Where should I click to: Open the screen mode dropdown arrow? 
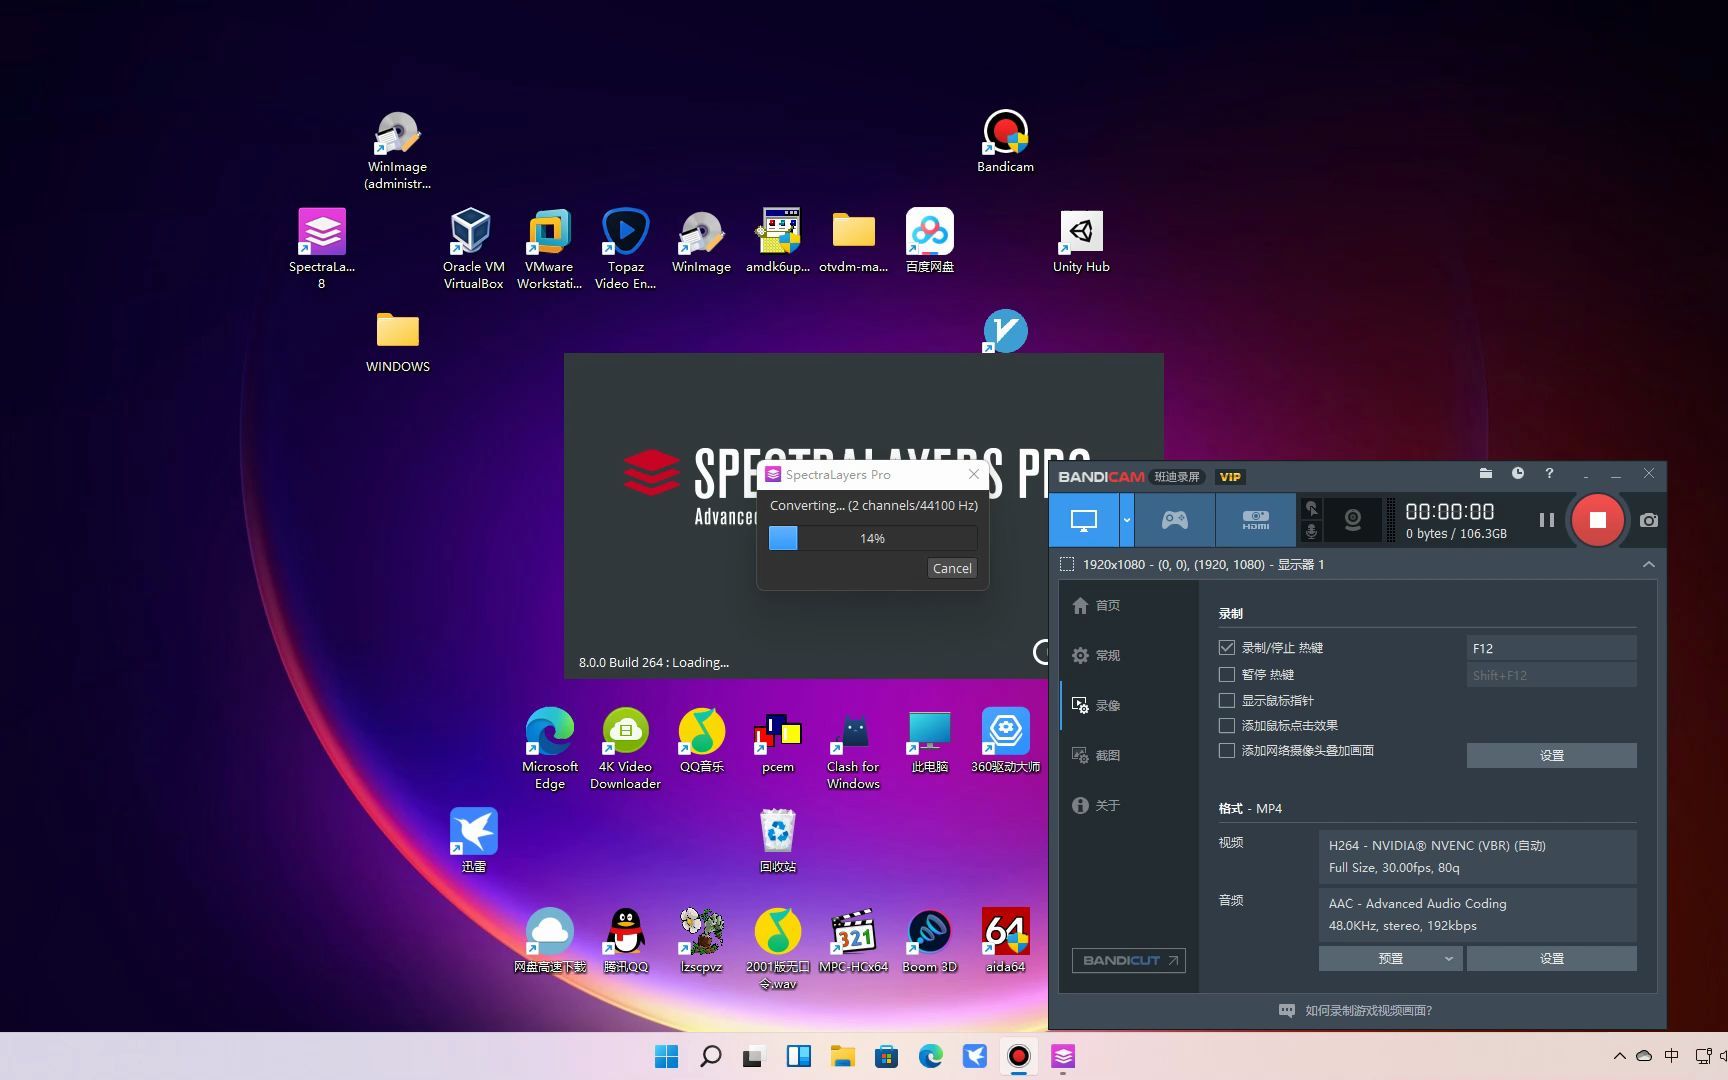click(x=1127, y=520)
